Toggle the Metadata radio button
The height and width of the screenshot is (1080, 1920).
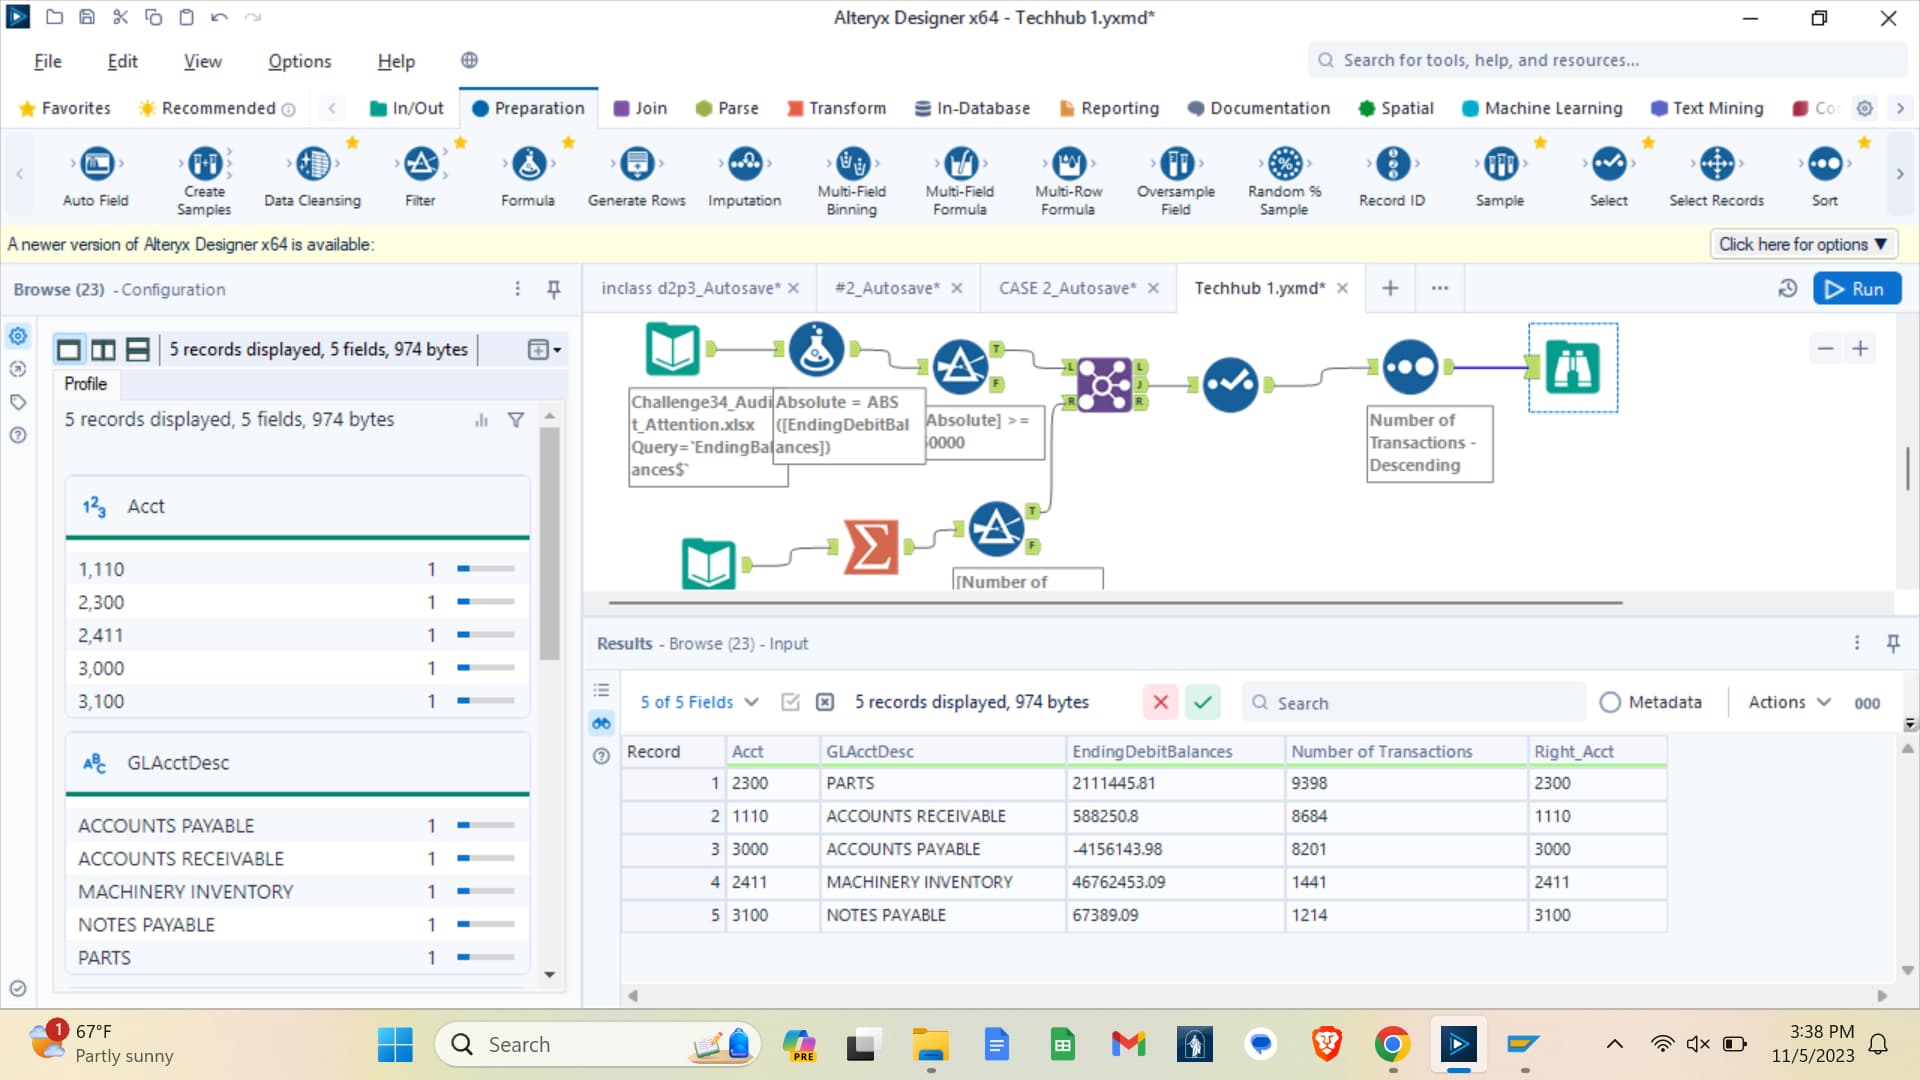pos(1610,702)
